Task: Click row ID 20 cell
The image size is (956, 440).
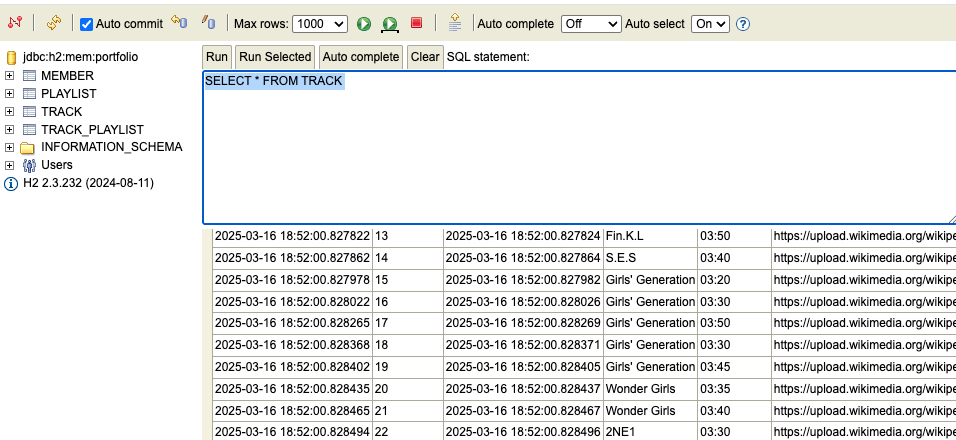Action: tap(407, 389)
